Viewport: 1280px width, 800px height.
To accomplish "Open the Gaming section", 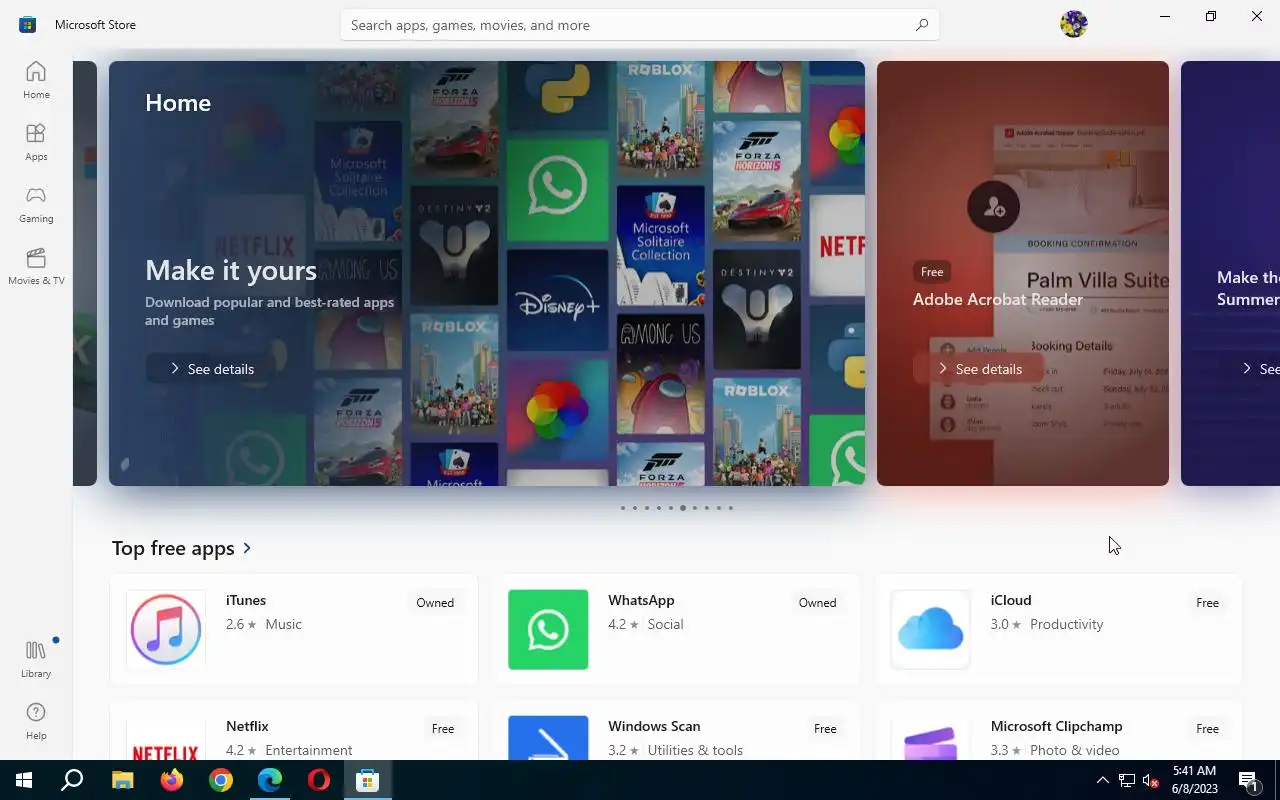I will click(x=36, y=204).
